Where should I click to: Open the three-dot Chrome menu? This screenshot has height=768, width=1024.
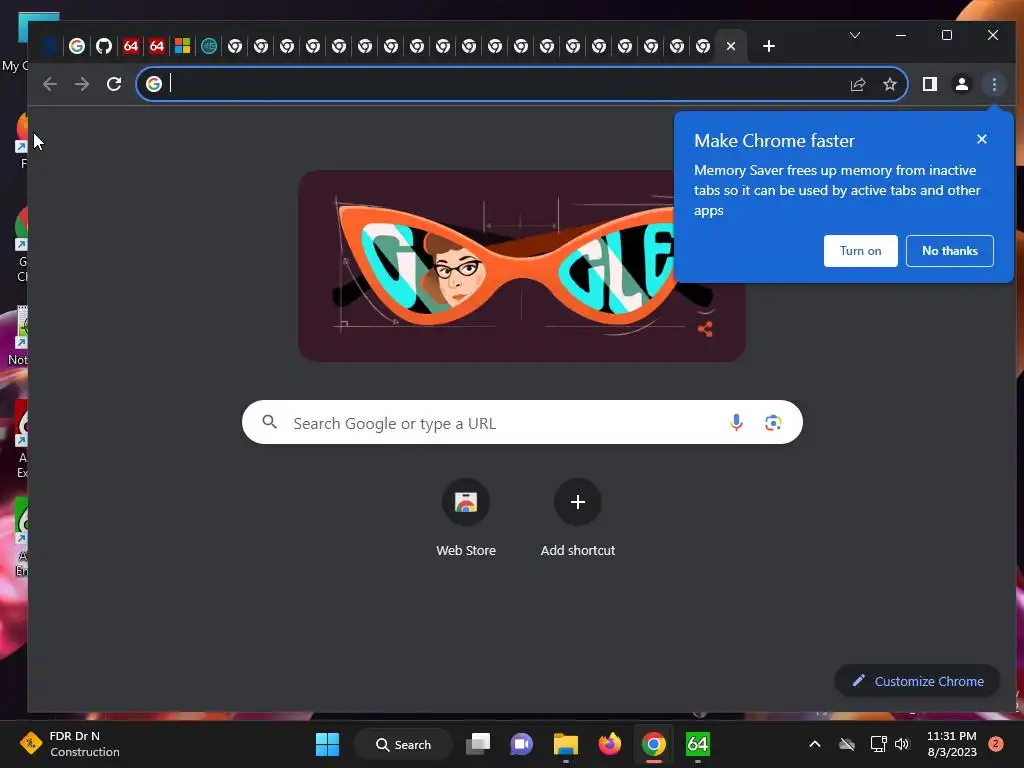(994, 84)
